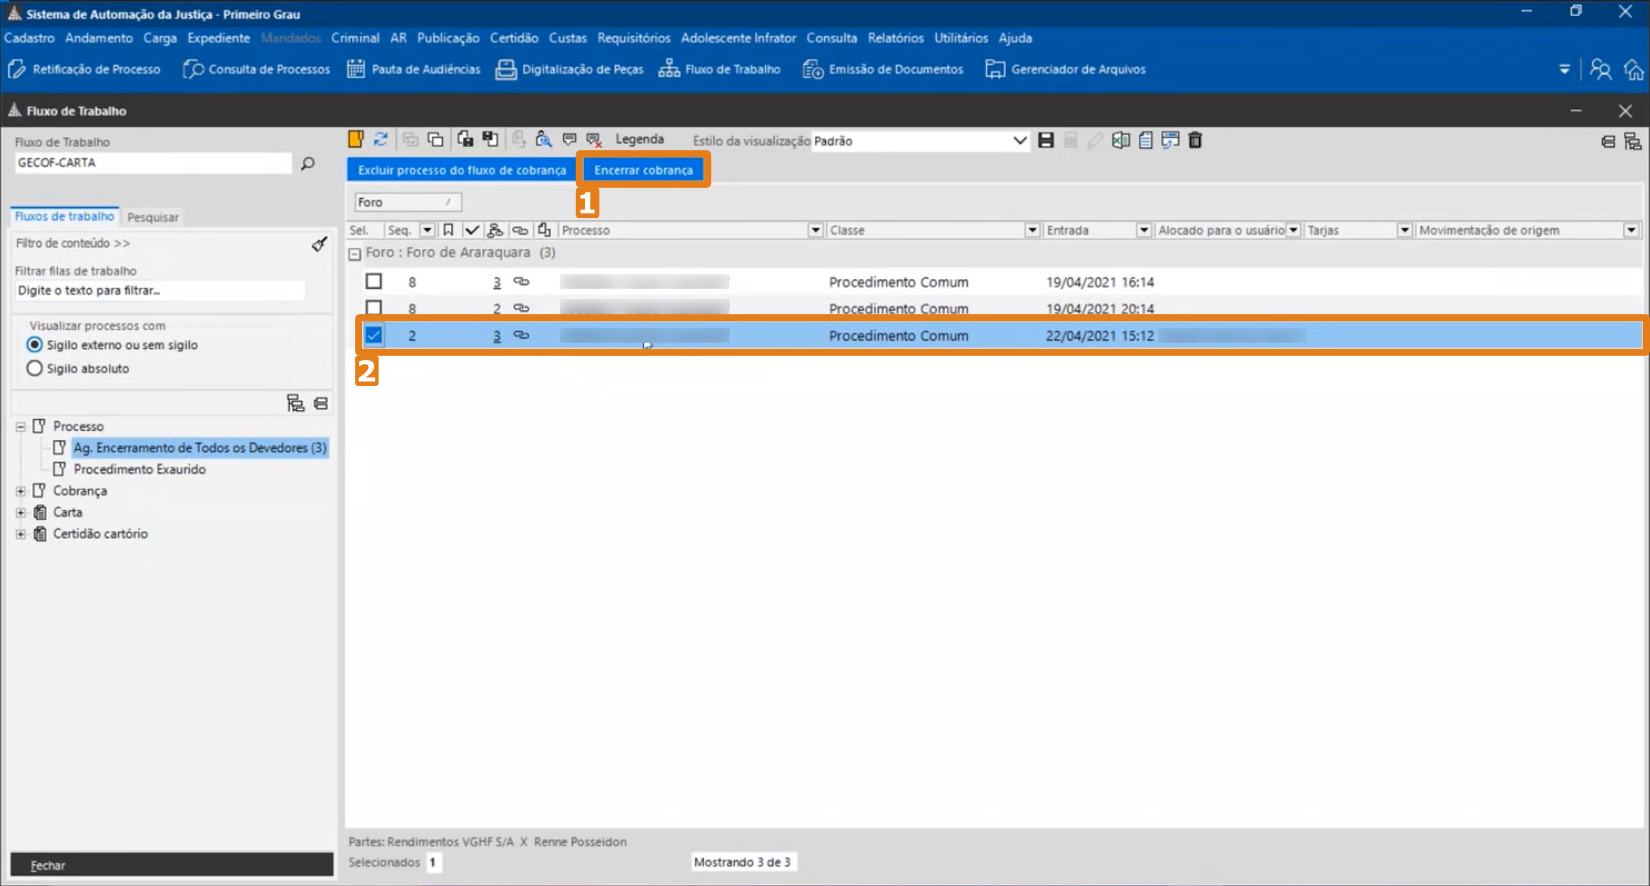The height and width of the screenshot is (886, 1650).
Task: Expand the Carta tree node
Action: click(20, 512)
